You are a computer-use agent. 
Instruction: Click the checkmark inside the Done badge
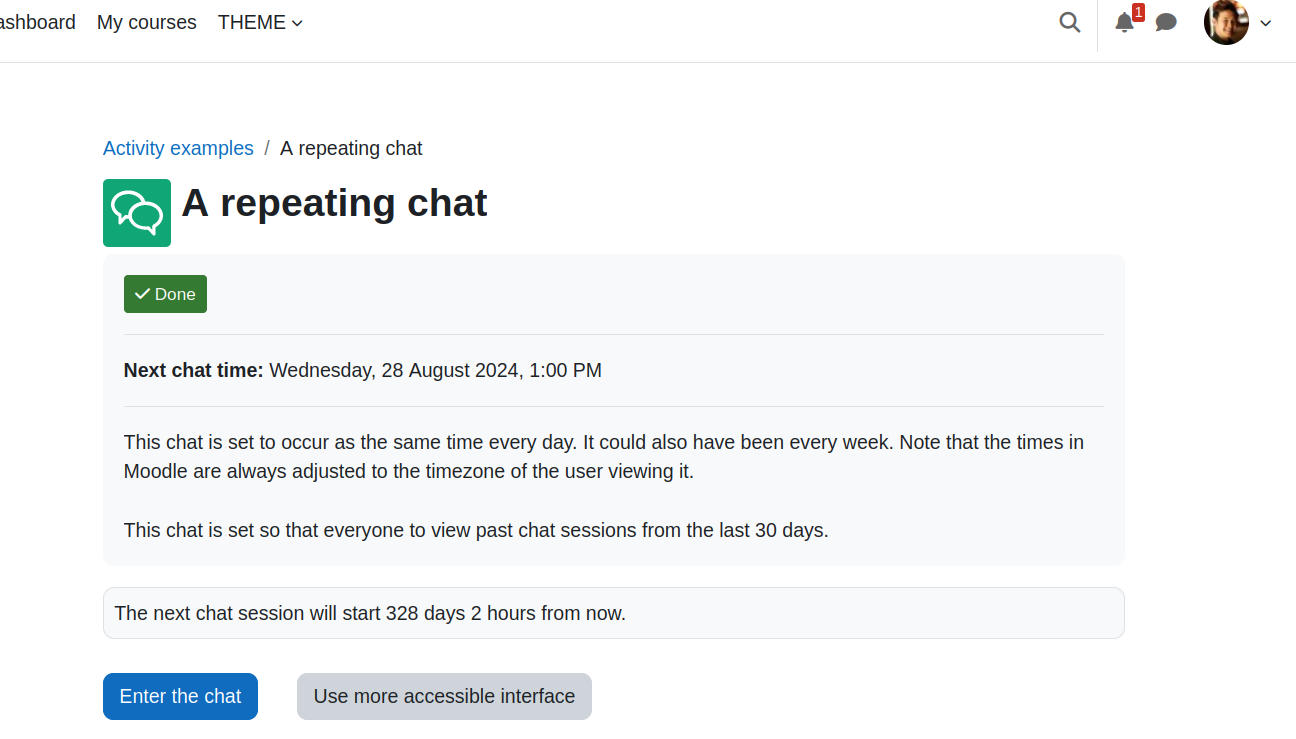142,294
